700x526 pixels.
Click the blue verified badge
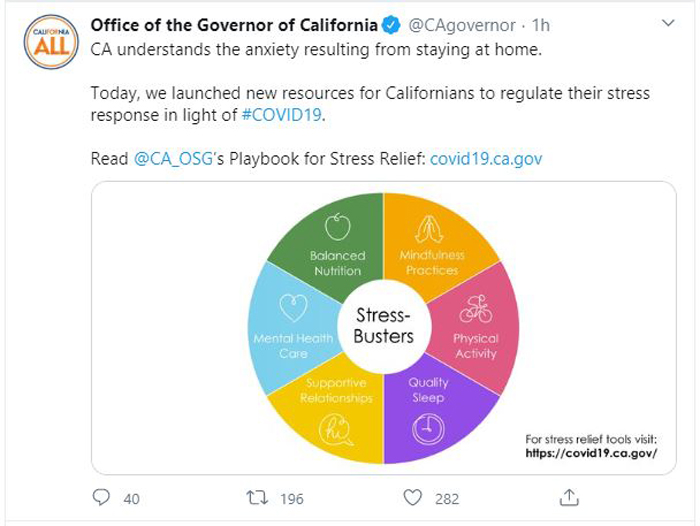click(x=392, y=25)
